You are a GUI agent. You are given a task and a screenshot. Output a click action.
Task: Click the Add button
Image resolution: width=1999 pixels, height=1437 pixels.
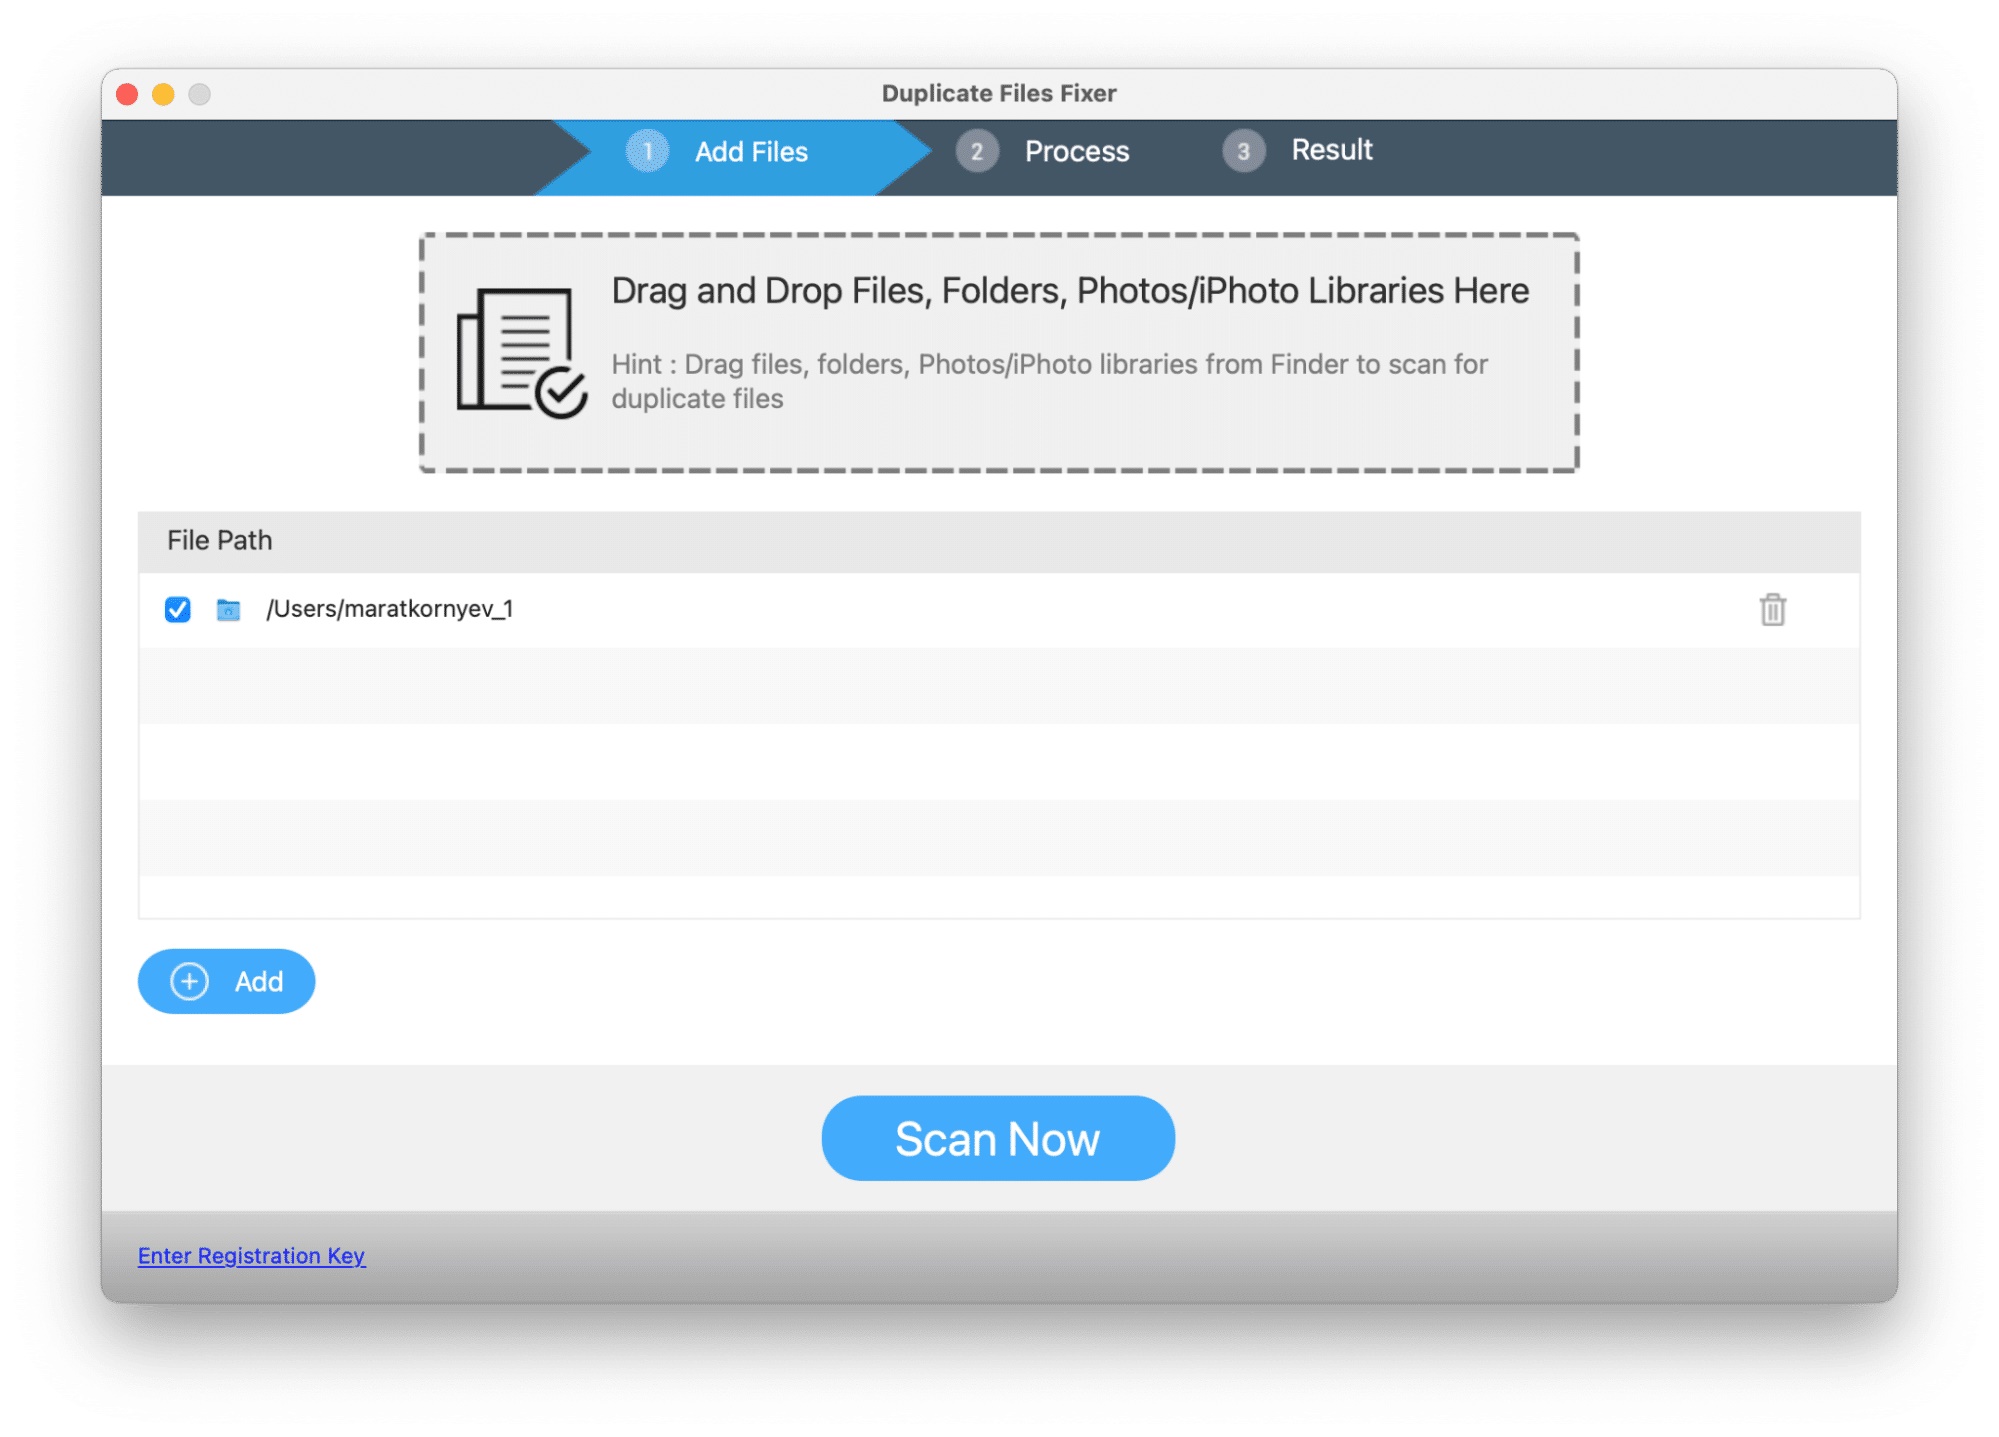click(226, 981)
